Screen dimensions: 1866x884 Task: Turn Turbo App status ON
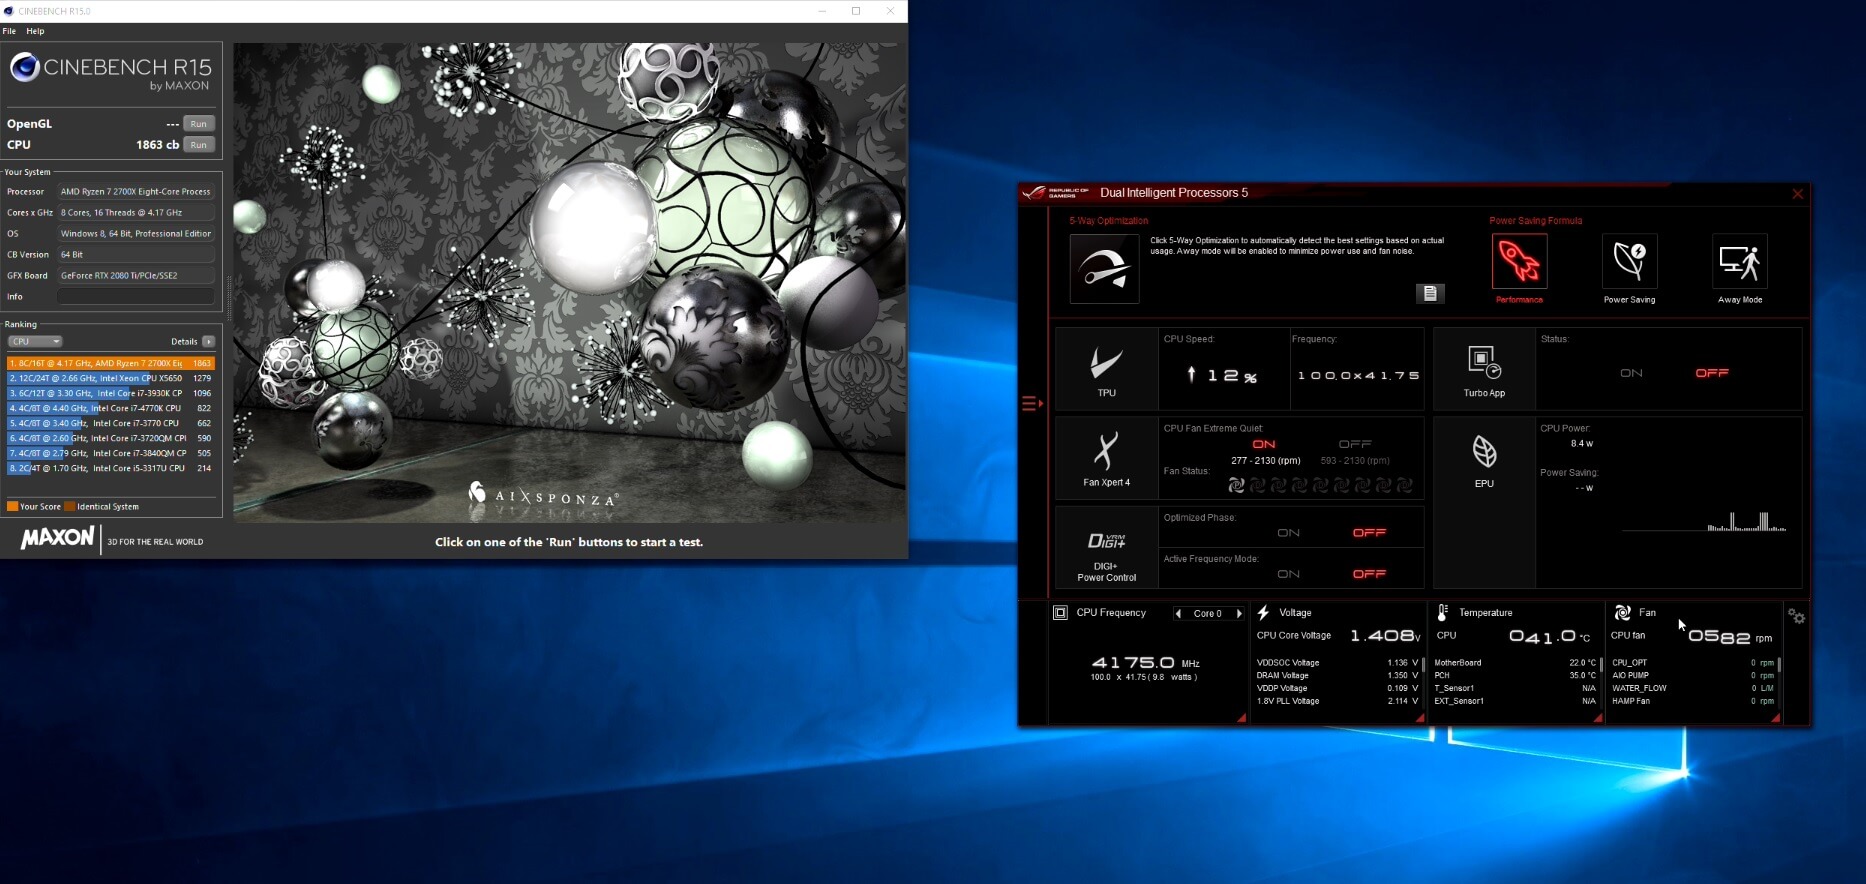[x=1631, y=373]
